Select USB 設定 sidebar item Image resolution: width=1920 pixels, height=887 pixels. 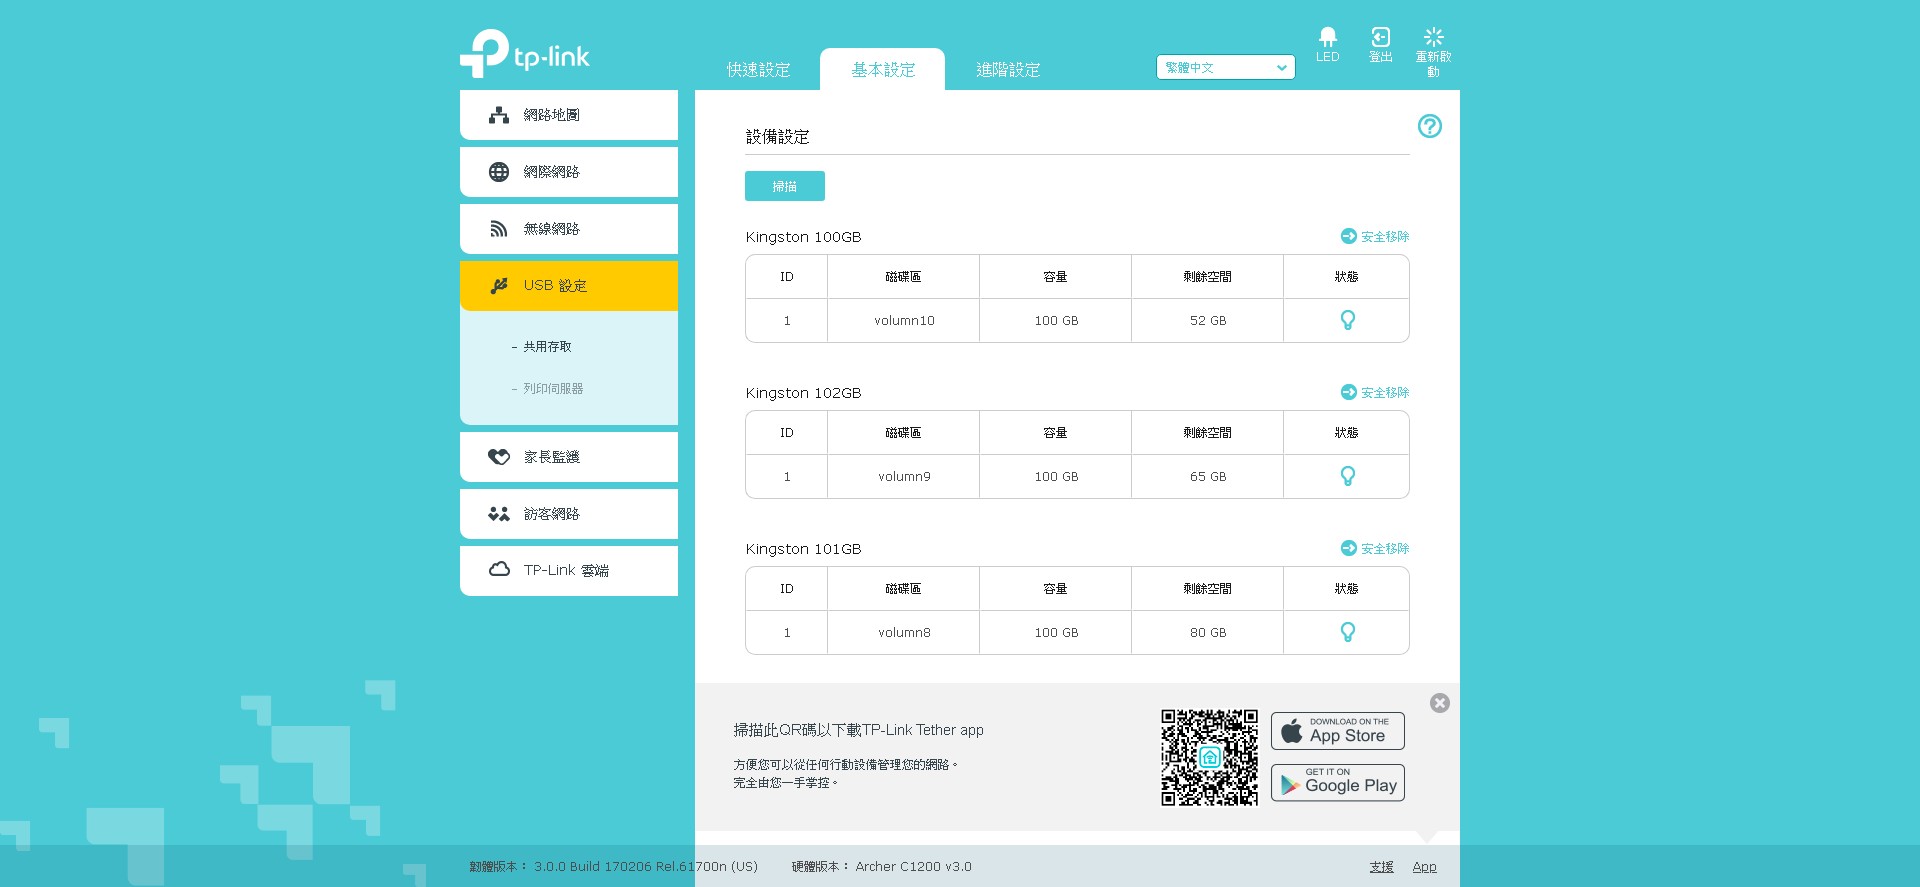(x=569, y=286)
